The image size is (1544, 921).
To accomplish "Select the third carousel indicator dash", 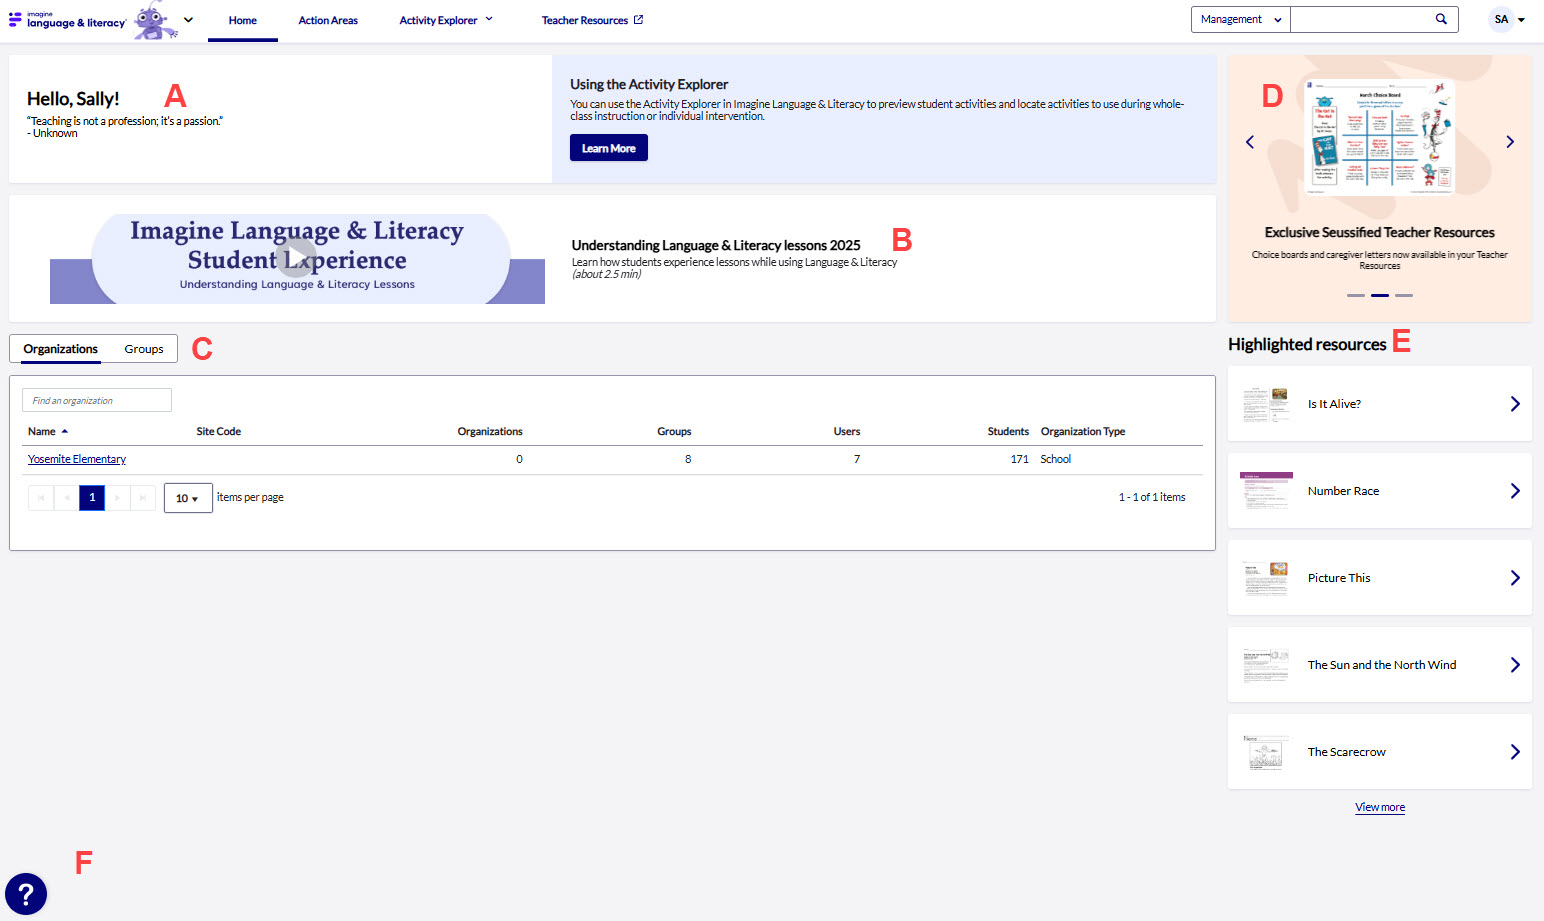I will pos(1404,296).
